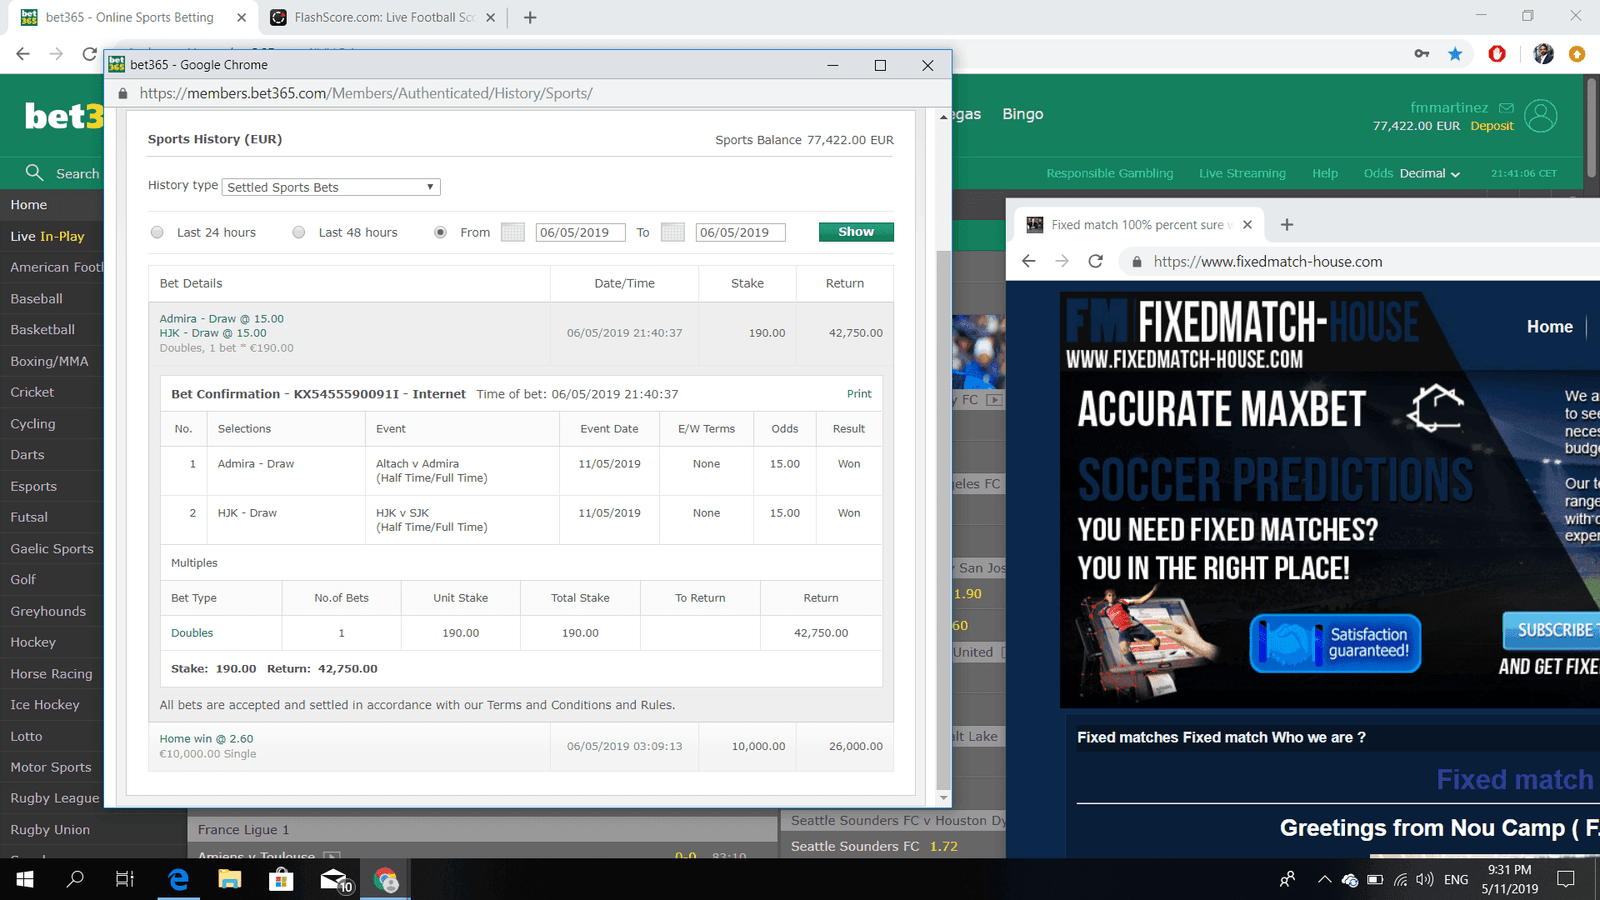Click the From date calendar icon
The height and width of the screenshot is (900, 1600).
[512, 232]
